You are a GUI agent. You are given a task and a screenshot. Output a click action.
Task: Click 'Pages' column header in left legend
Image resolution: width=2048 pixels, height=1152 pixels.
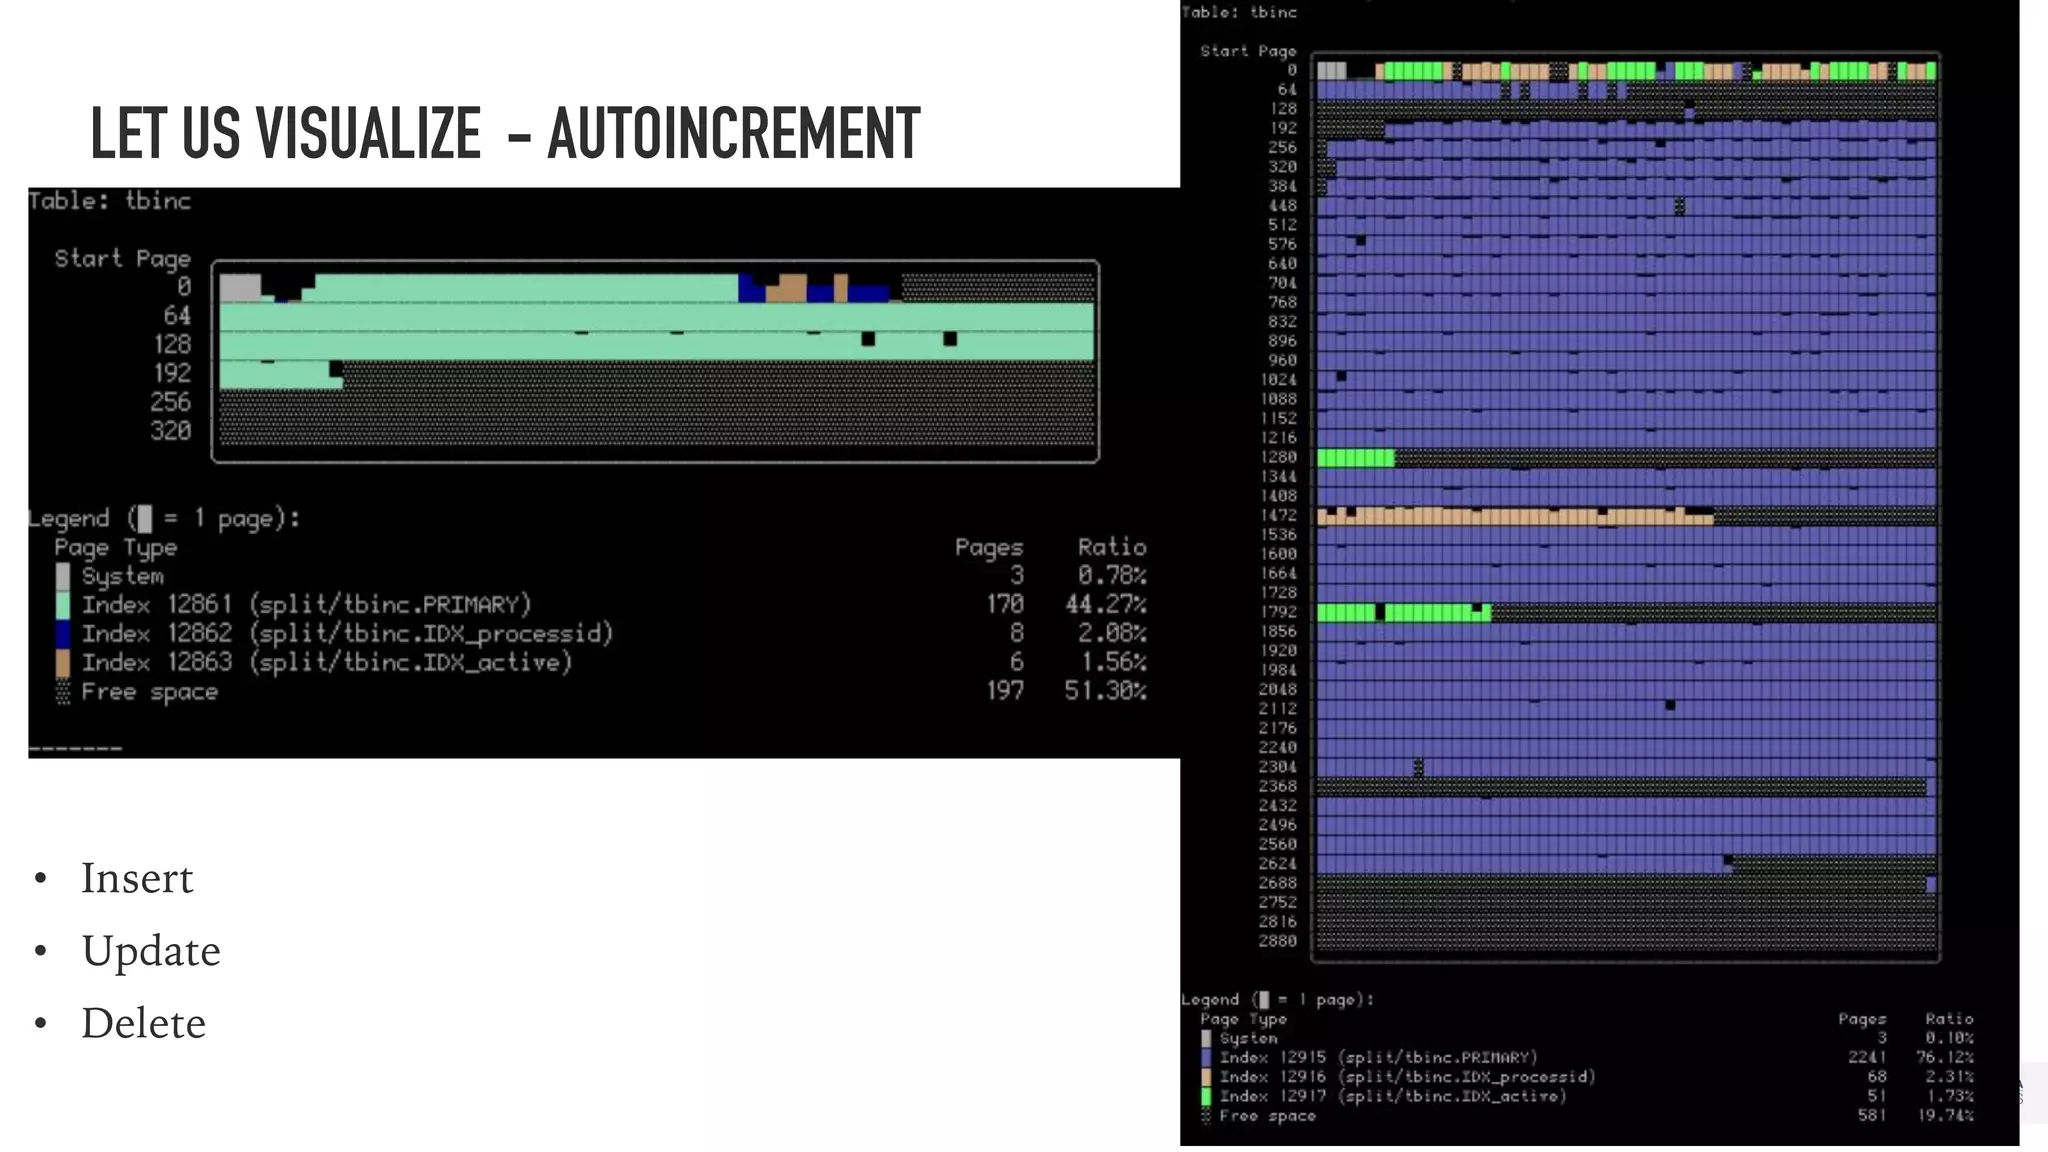[989, 548]
